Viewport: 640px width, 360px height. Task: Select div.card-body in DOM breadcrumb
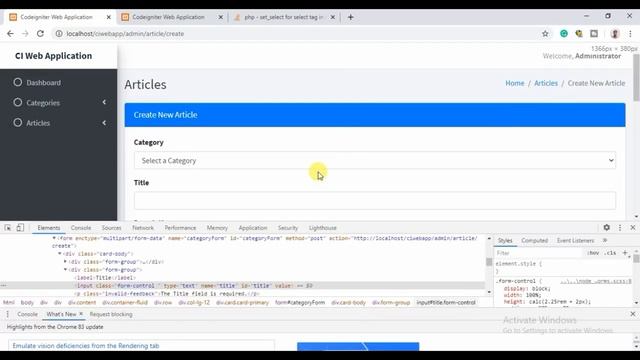(348, 302)
